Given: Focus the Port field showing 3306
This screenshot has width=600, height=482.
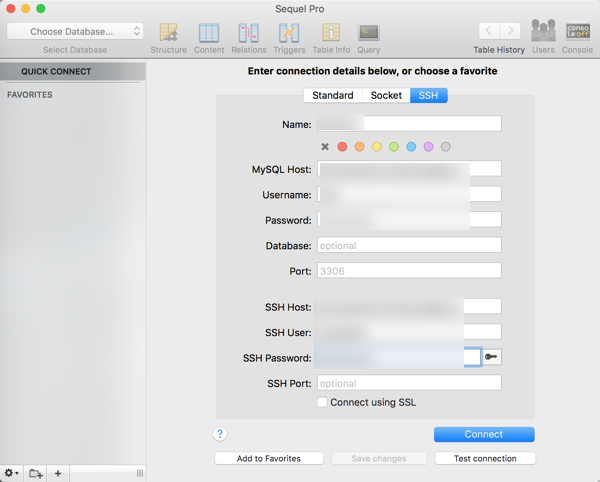Looking at the screenshot, I should [409, 270].
